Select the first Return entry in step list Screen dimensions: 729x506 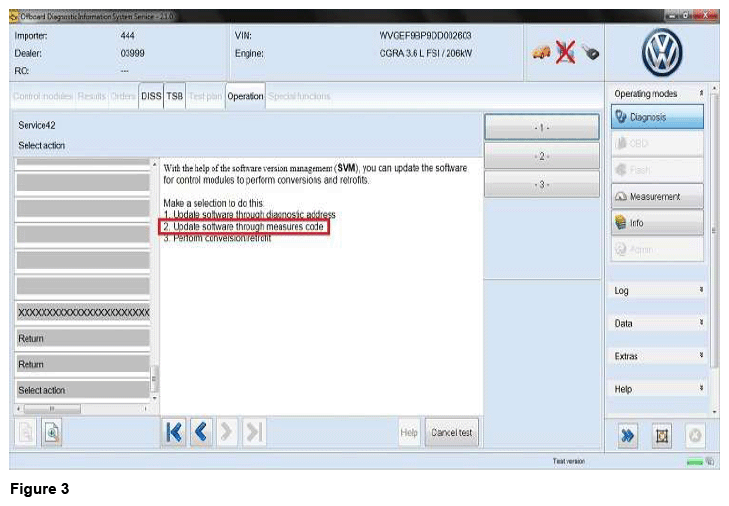tap(83, 339)
